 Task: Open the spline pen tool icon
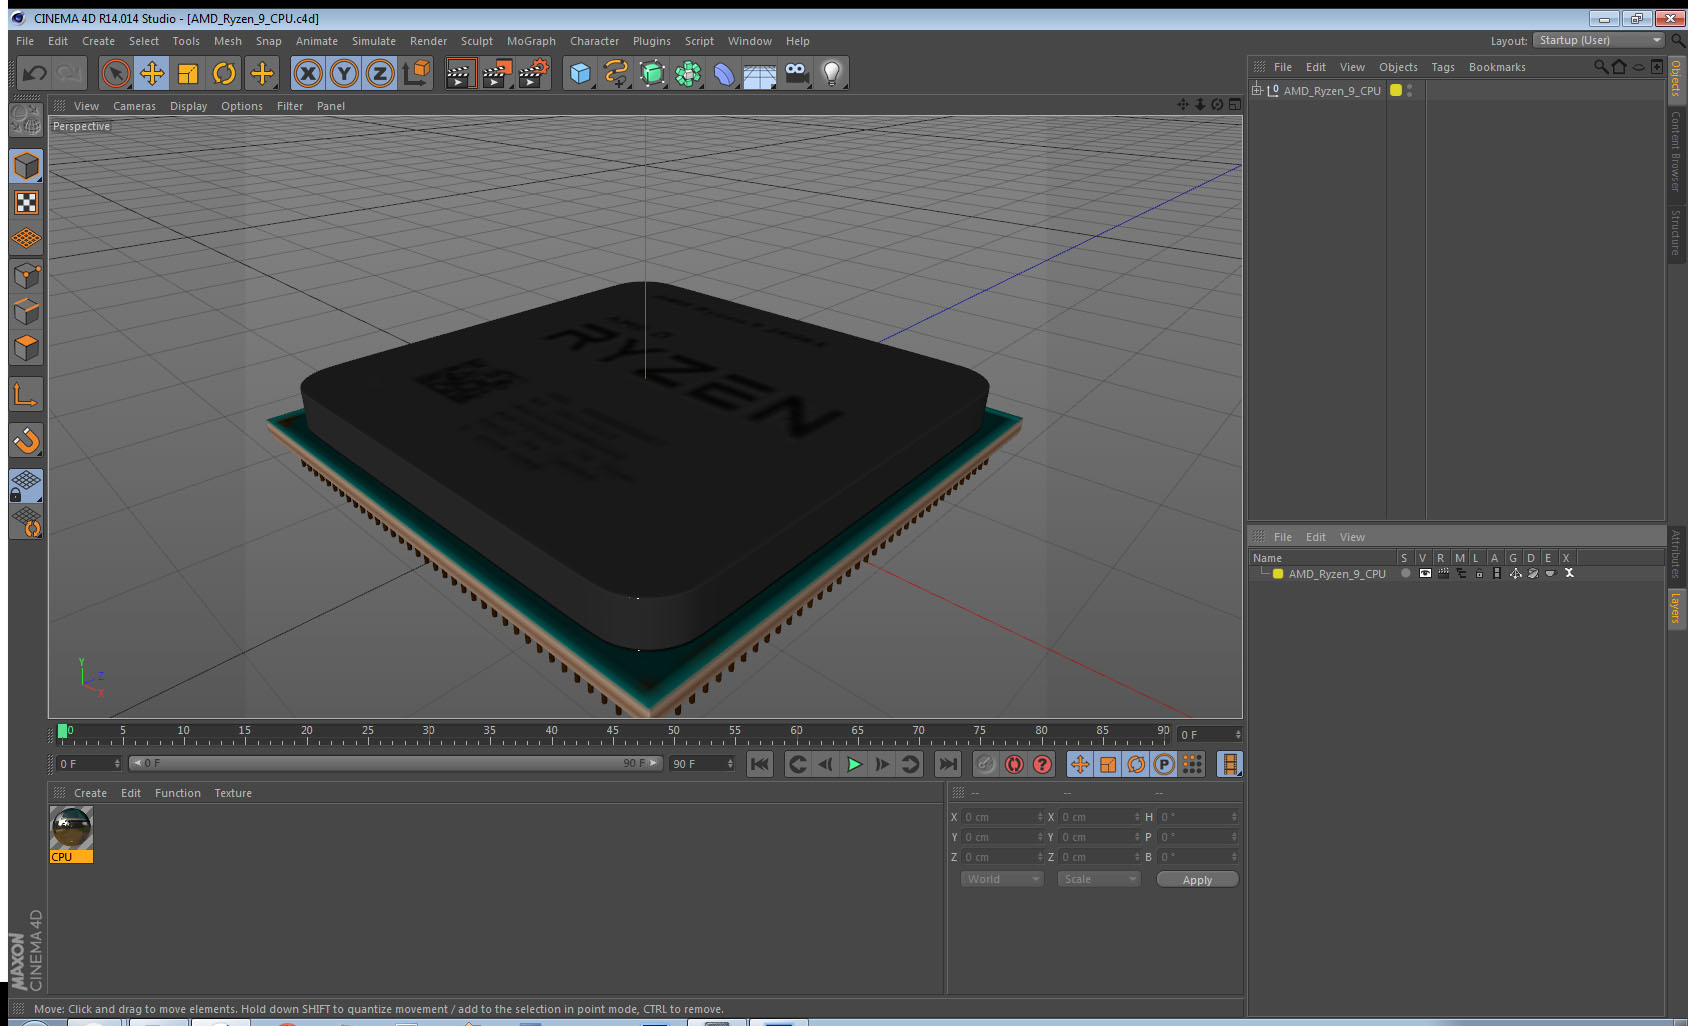616,73
